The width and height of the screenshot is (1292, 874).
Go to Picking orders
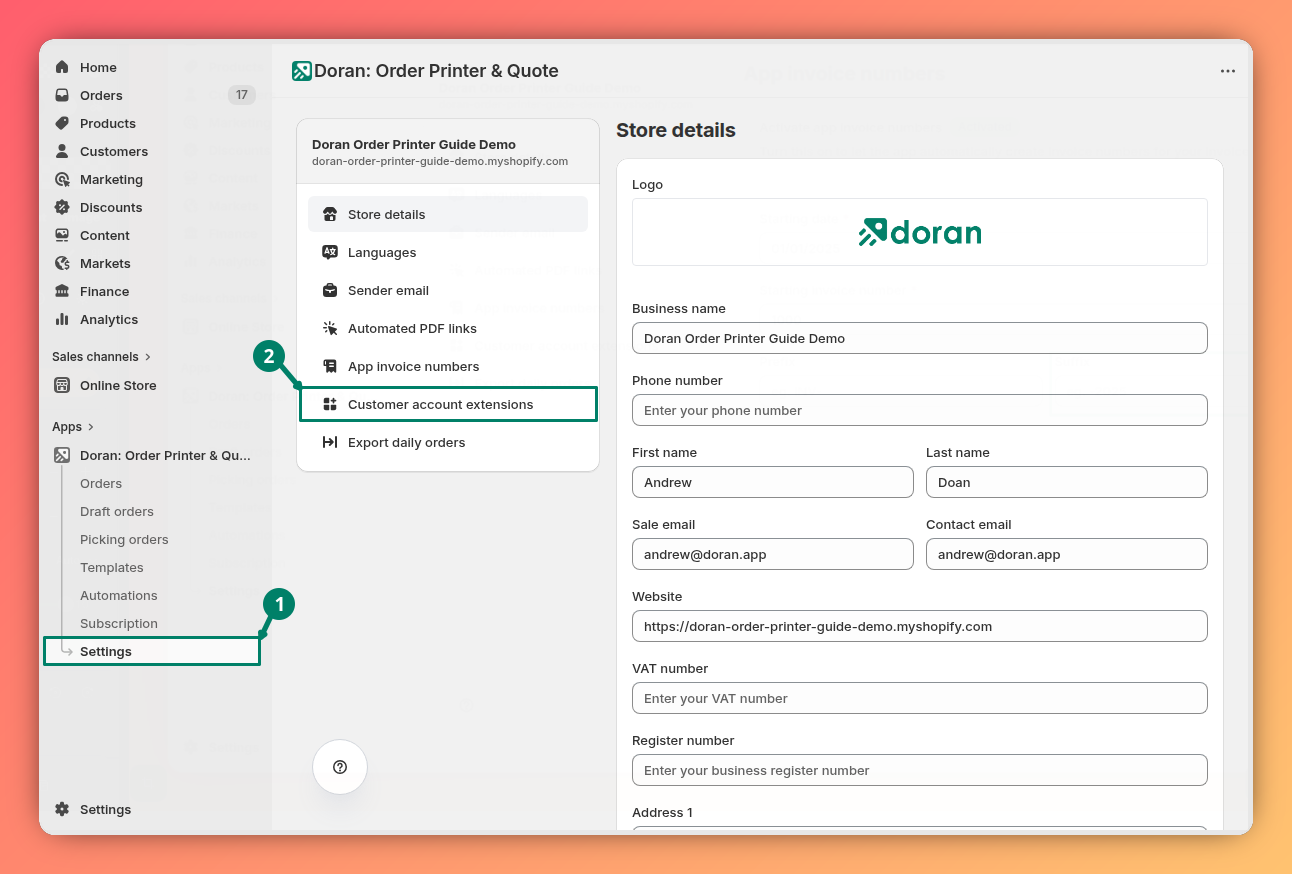coord(124,539)
